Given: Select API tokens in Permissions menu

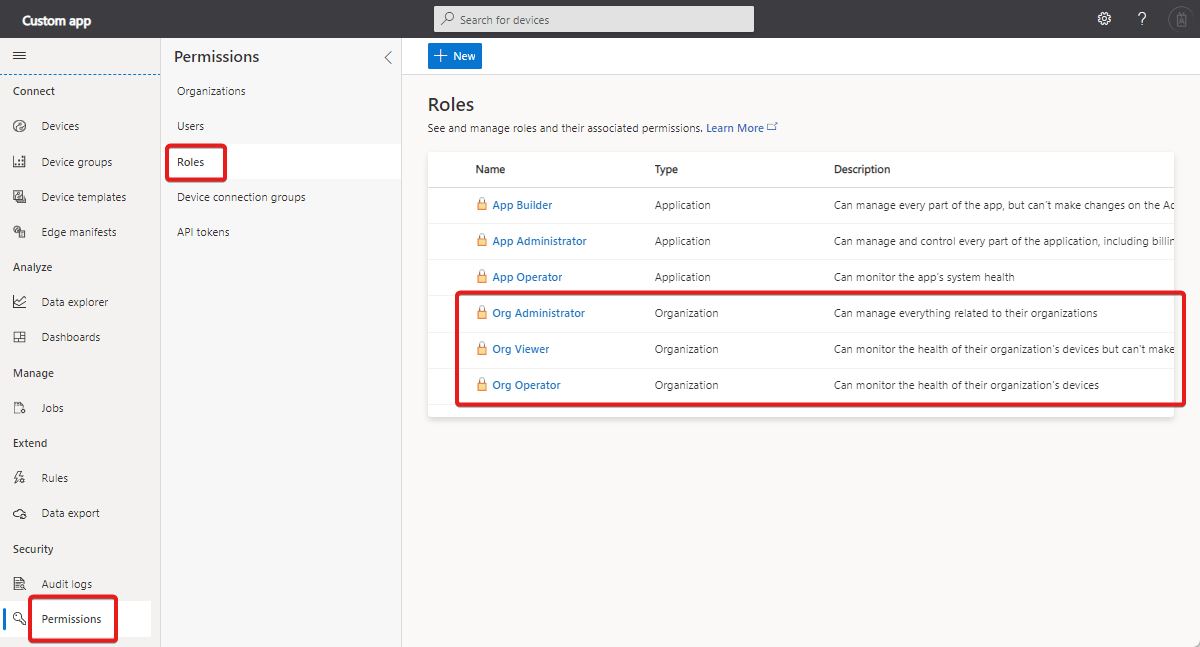Looking at the screenshot, I should [x=203, y=232].
